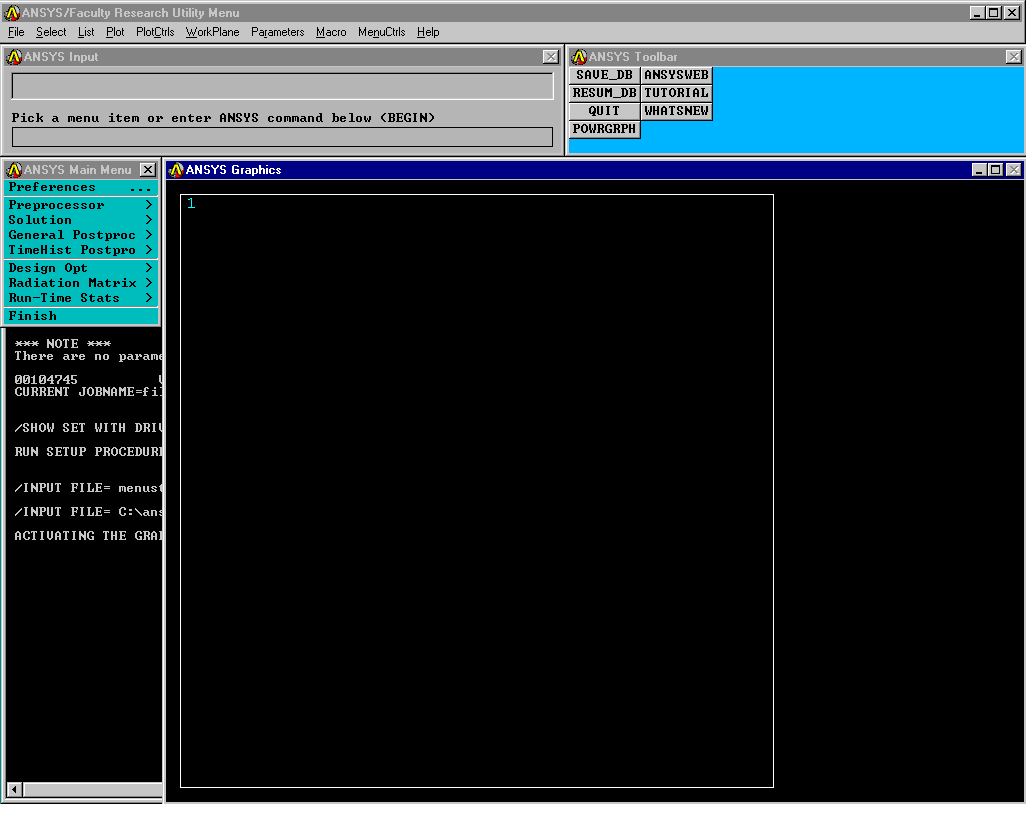The image size is (1026, 821).
Task: Open the Plot menu
Action: [x=115, y=32]
